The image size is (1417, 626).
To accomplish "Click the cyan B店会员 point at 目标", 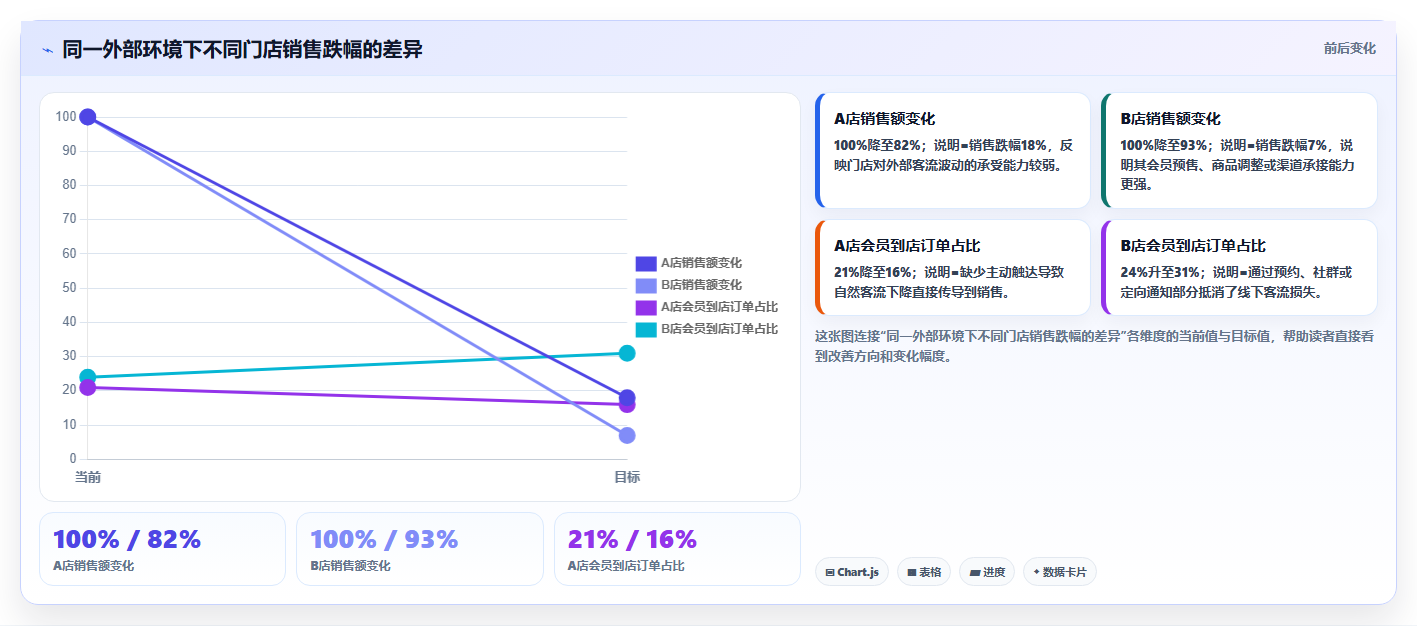I will (627, 353).
